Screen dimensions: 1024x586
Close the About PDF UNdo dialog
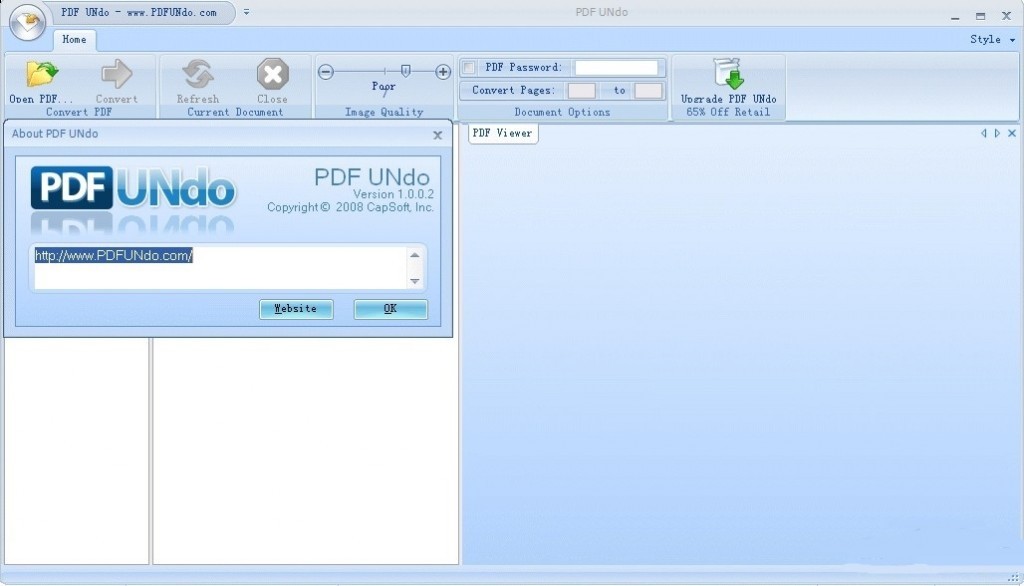coord(438,135)
